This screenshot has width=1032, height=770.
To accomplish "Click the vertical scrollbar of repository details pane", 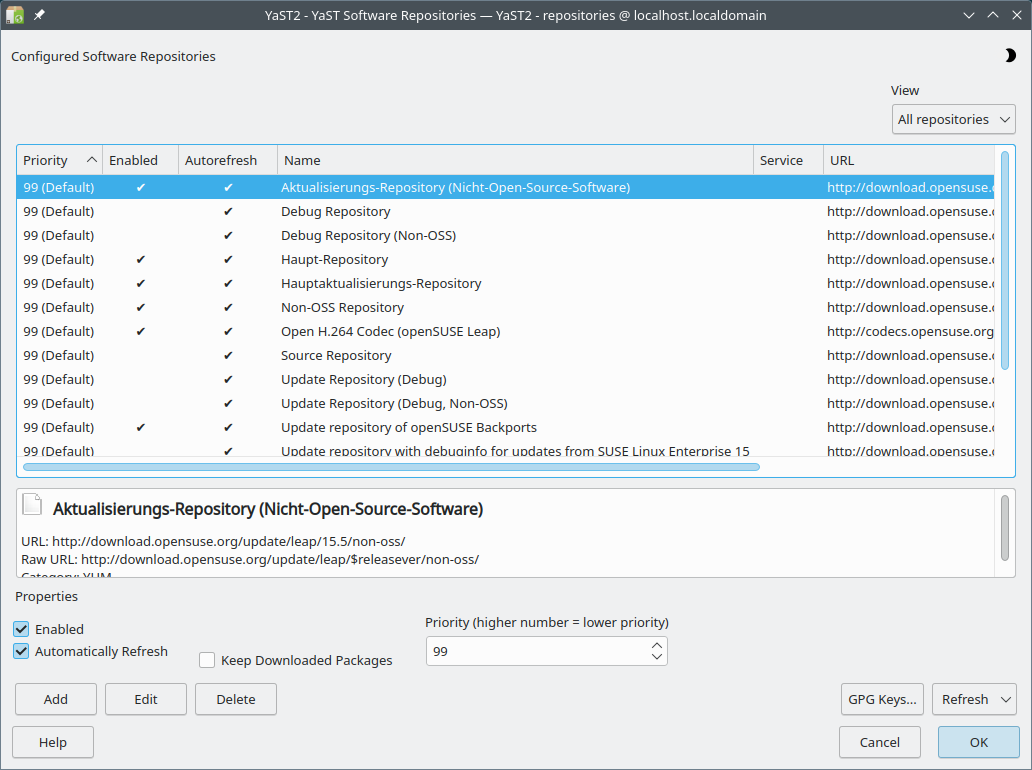I will [1005, 528].
